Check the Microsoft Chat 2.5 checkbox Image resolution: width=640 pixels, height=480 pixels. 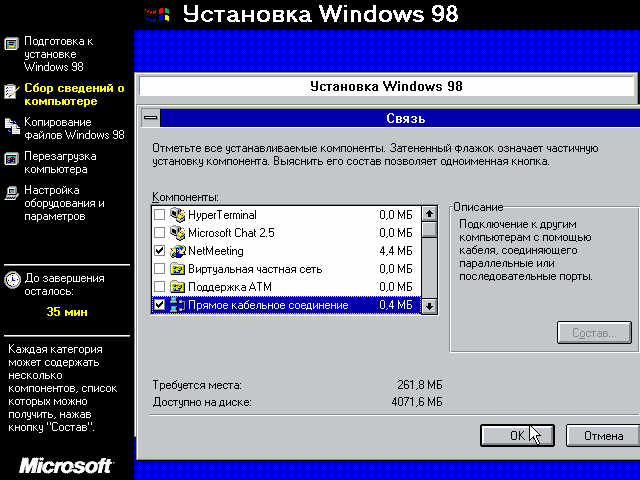click(160, 233)
